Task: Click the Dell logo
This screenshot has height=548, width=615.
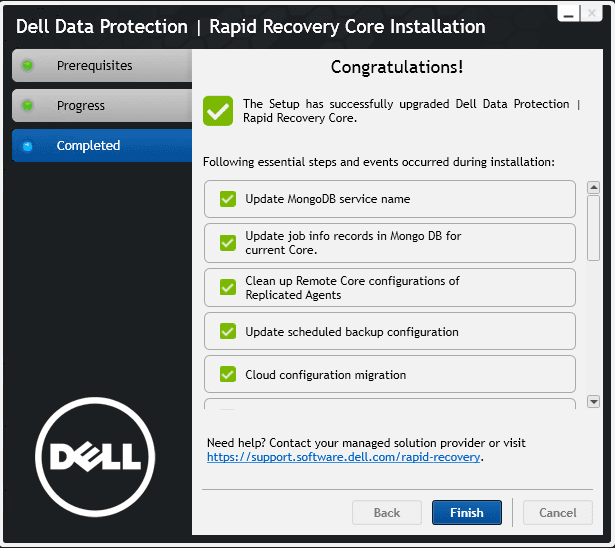Action: 95,458
